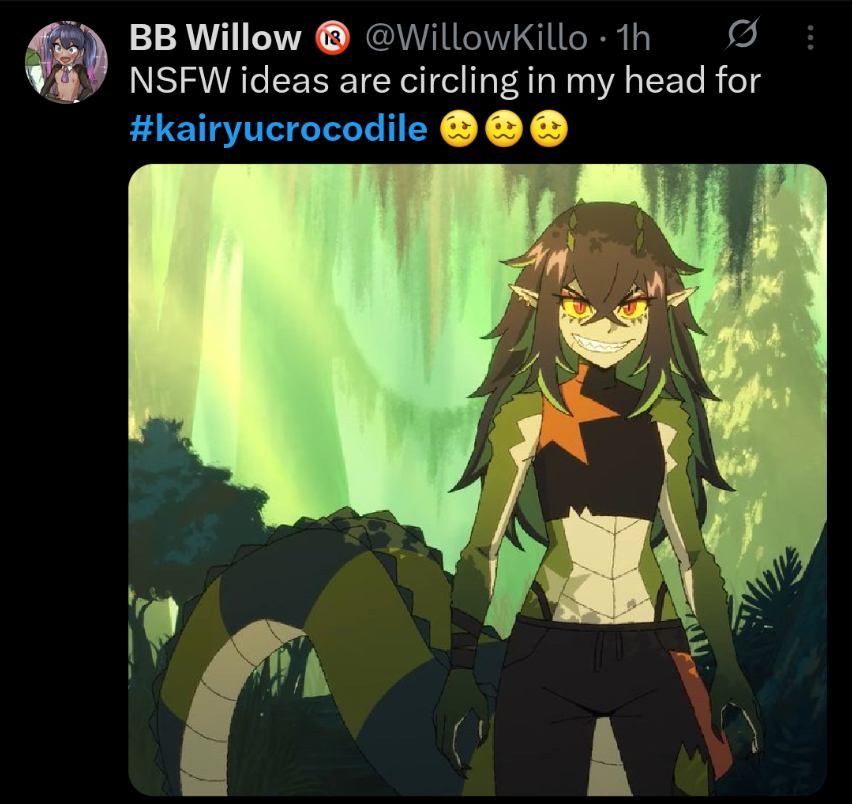Click the middle woozy face emoji

pyautogui.click(x=503, y=130)
